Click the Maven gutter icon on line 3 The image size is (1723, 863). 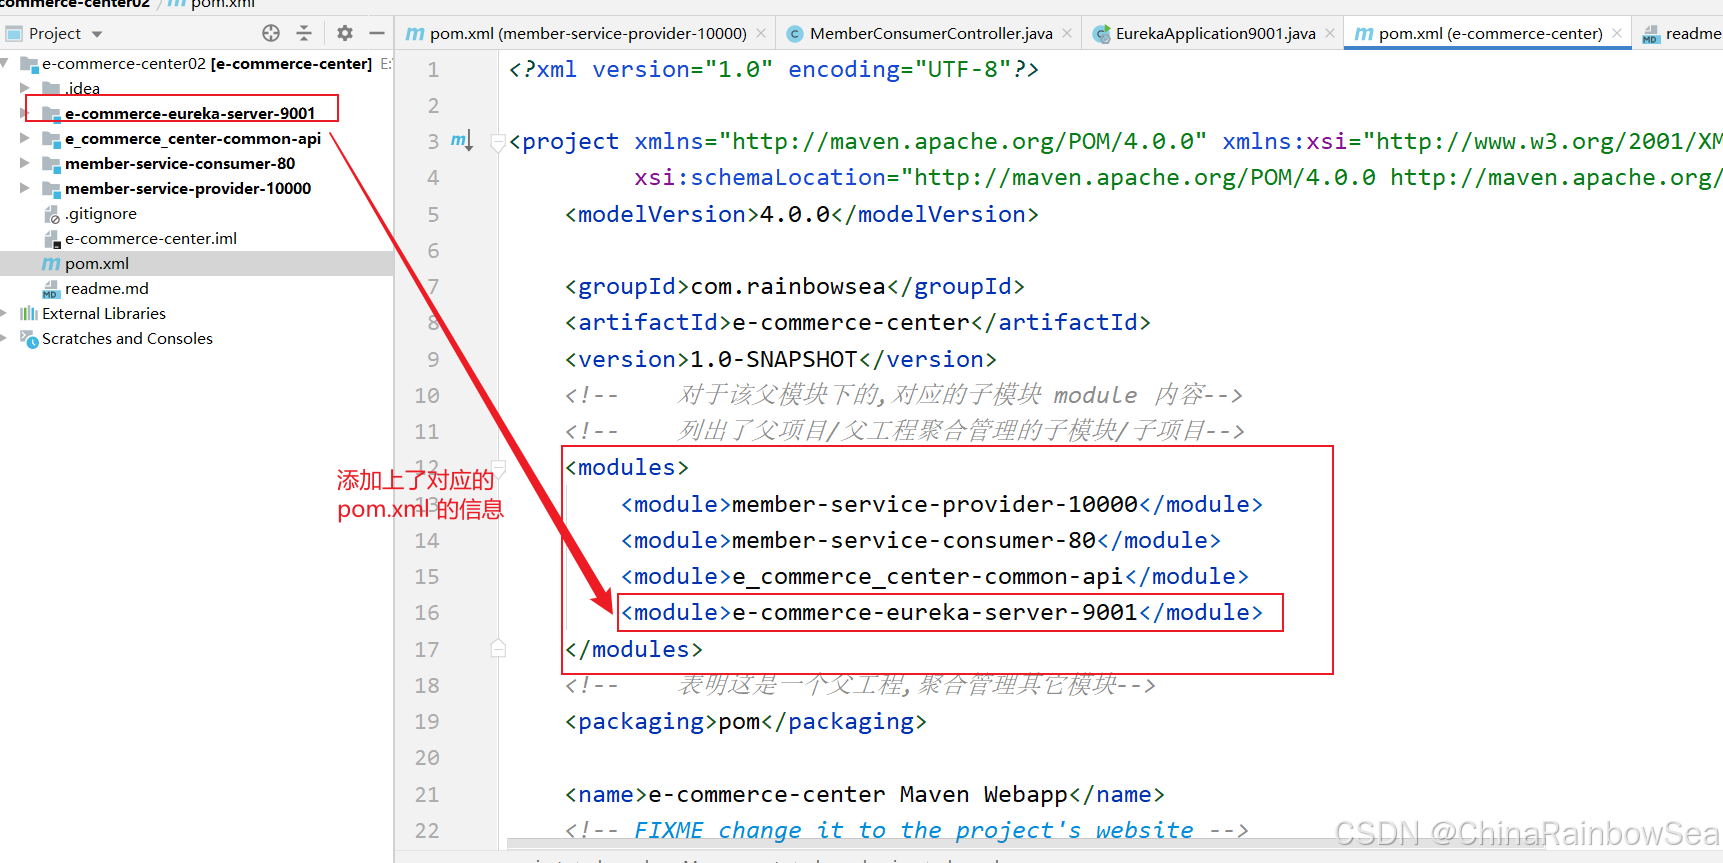click(x=461, y=140)
